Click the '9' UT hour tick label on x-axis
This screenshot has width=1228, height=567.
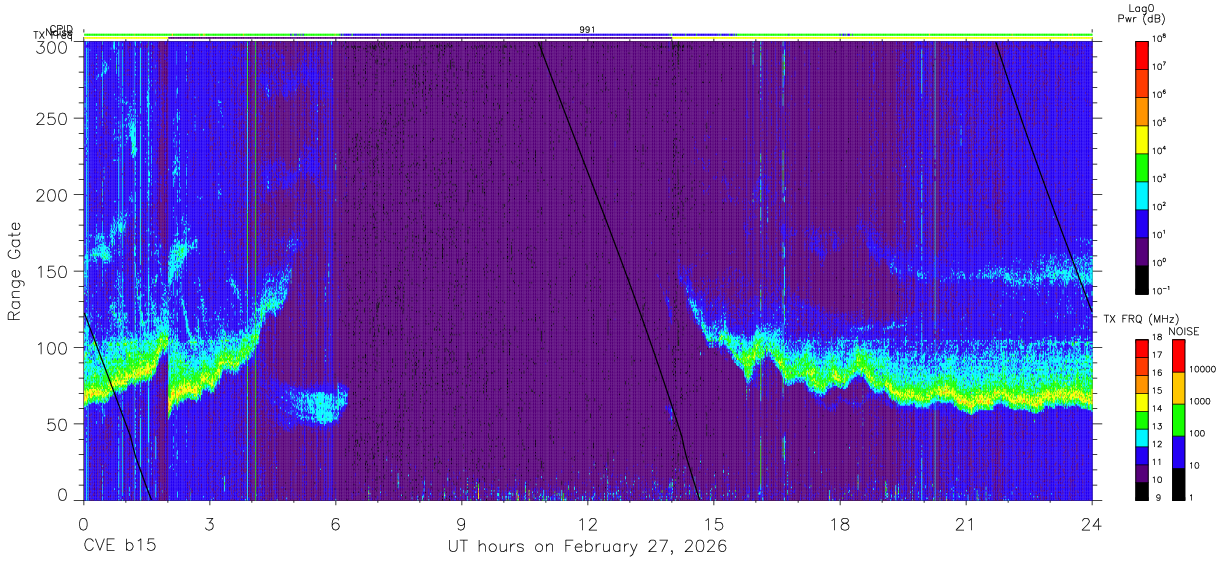pyautogui.click(x=461, y=524)
